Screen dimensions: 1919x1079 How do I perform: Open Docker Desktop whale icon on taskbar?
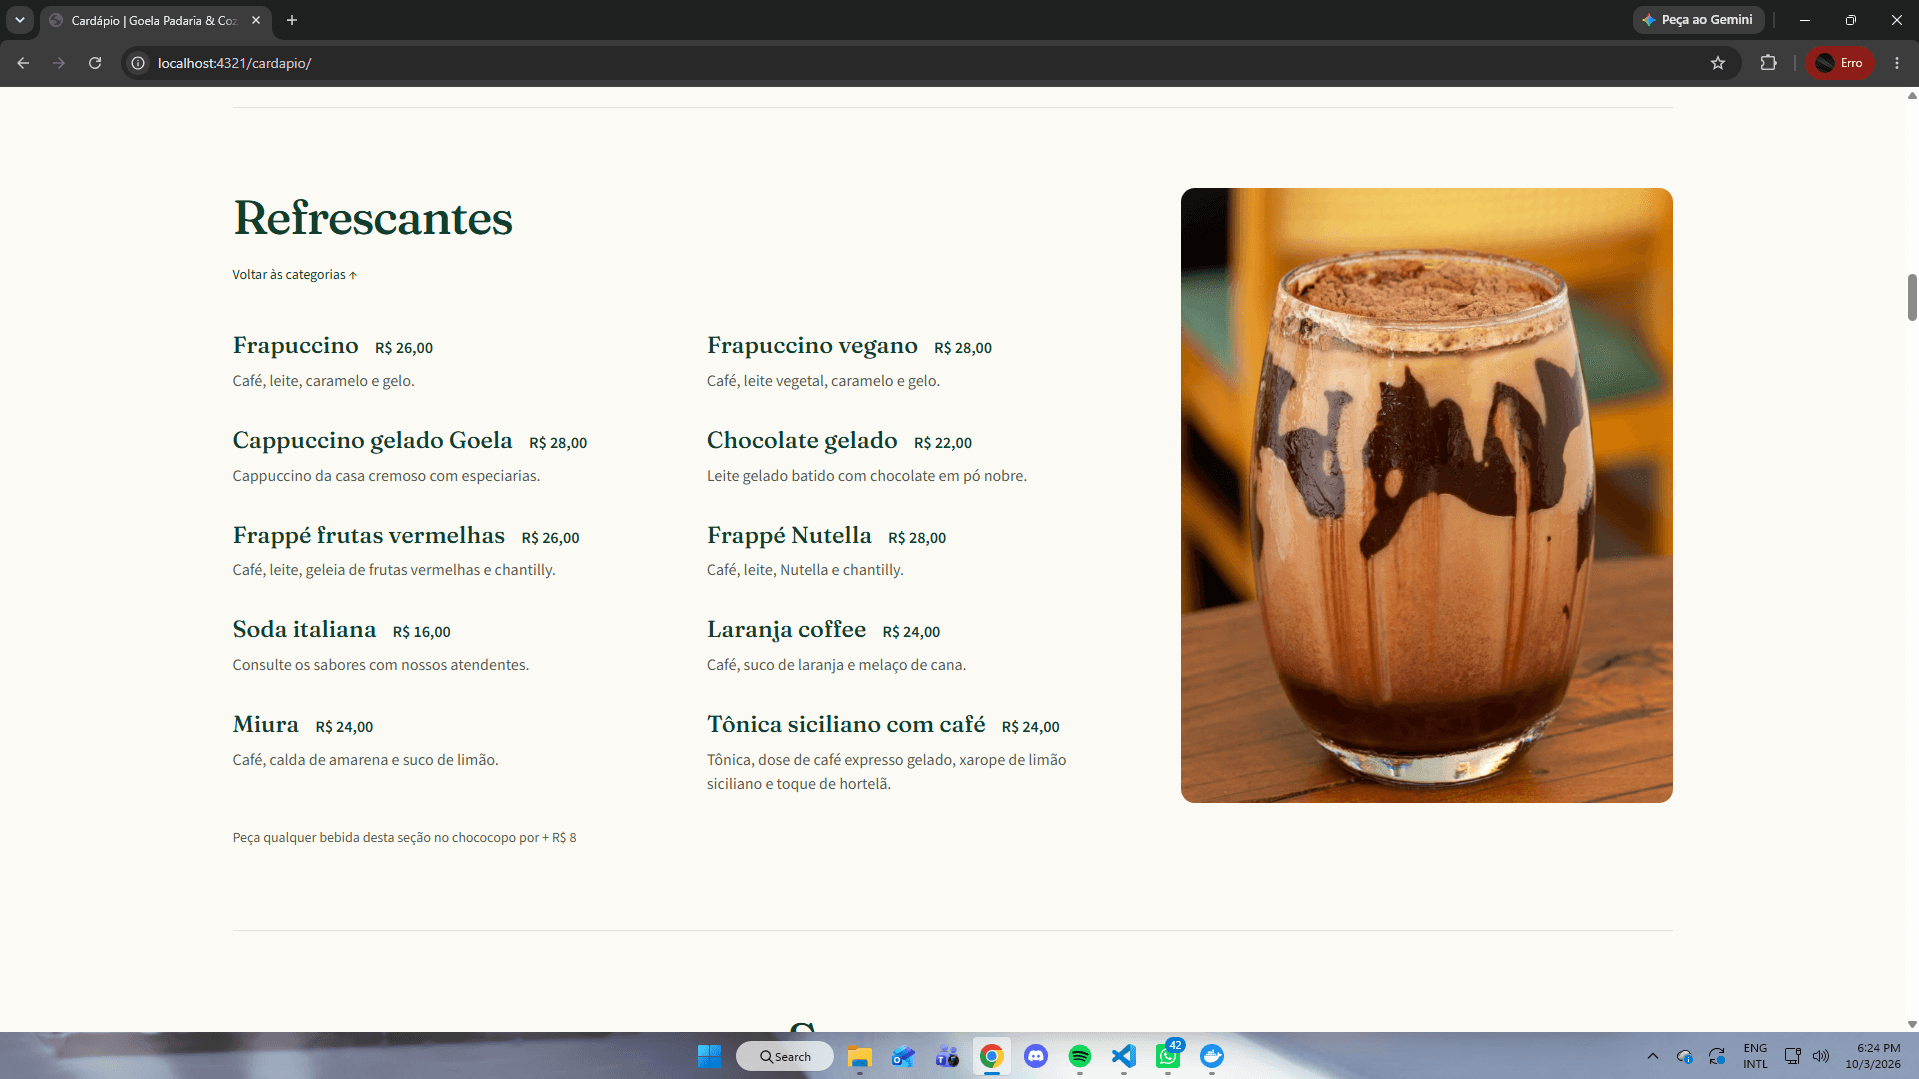click(x=1212, y=1056)
